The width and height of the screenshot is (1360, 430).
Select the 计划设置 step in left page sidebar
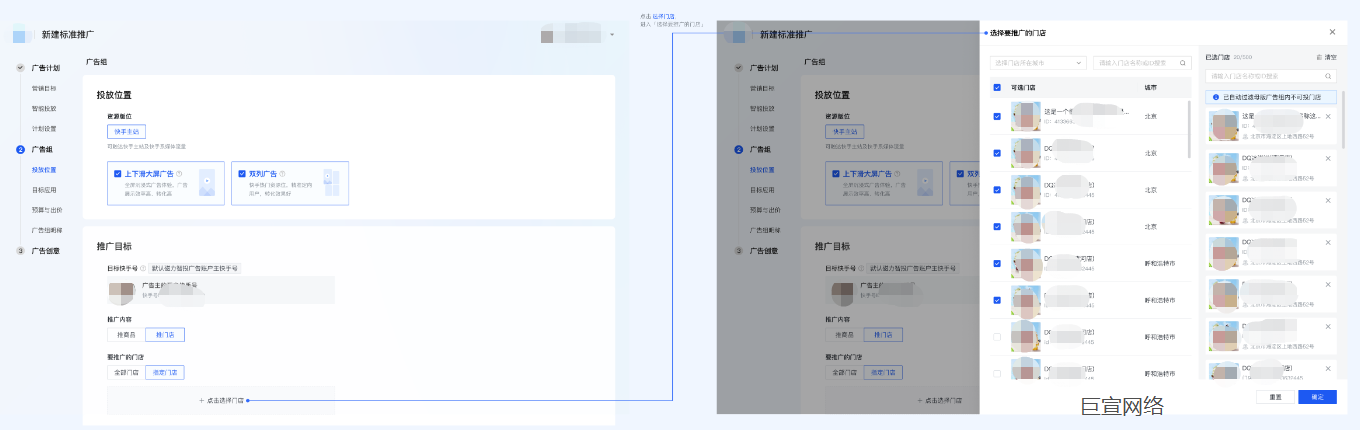tap(44, 128)
